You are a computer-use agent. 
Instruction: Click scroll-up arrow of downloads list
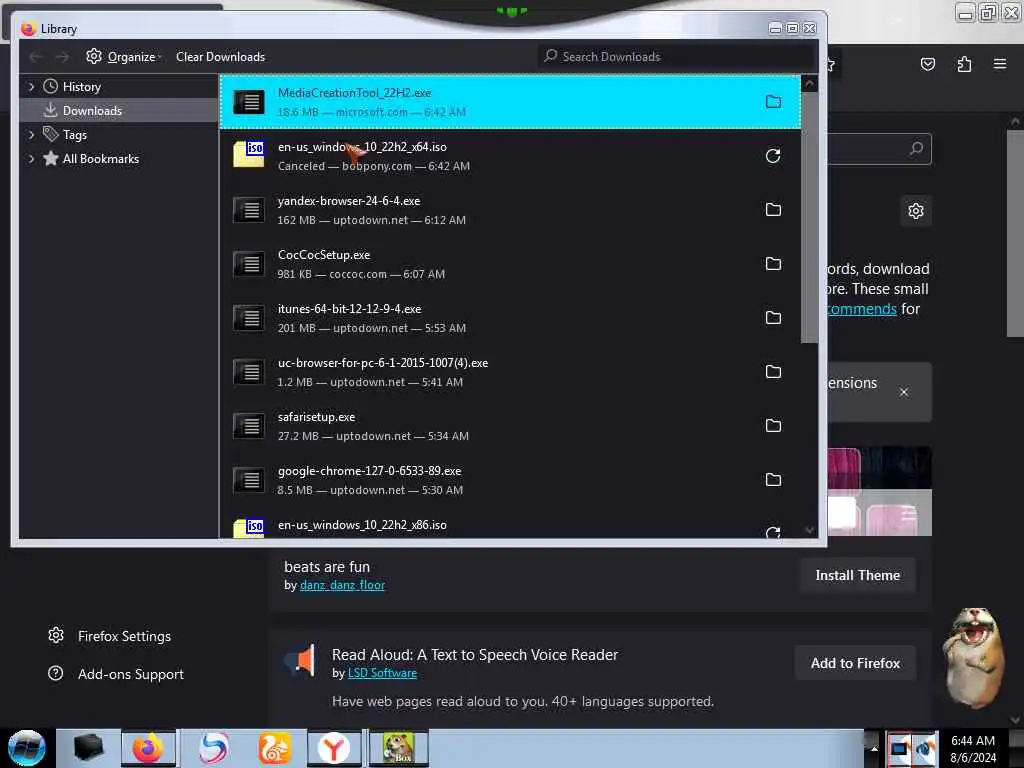coord(809,84)
